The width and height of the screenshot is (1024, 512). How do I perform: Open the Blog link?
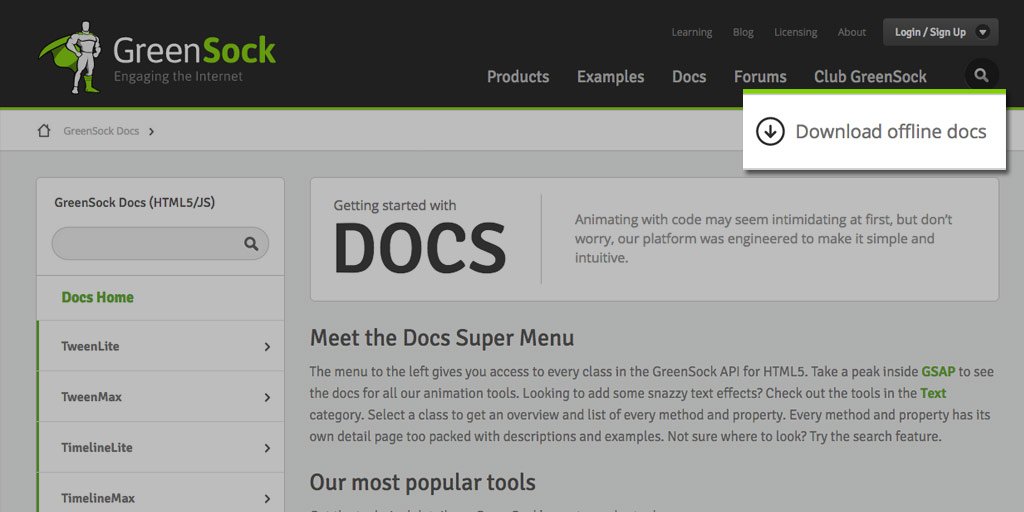[743, 32]
